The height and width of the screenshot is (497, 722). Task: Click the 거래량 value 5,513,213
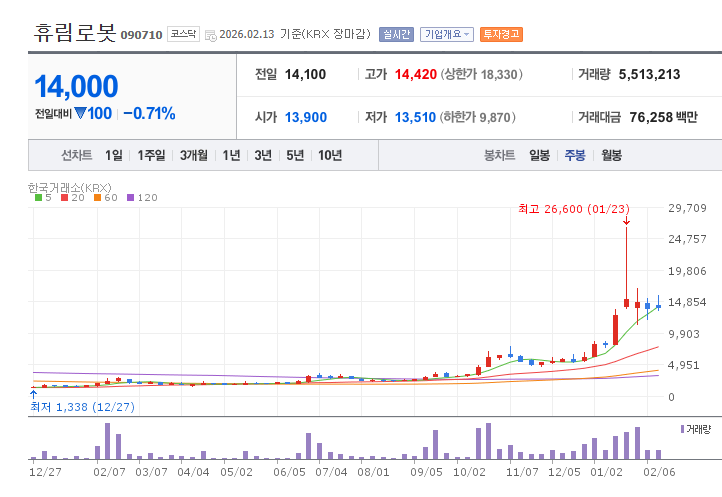[x=649, y=74]
